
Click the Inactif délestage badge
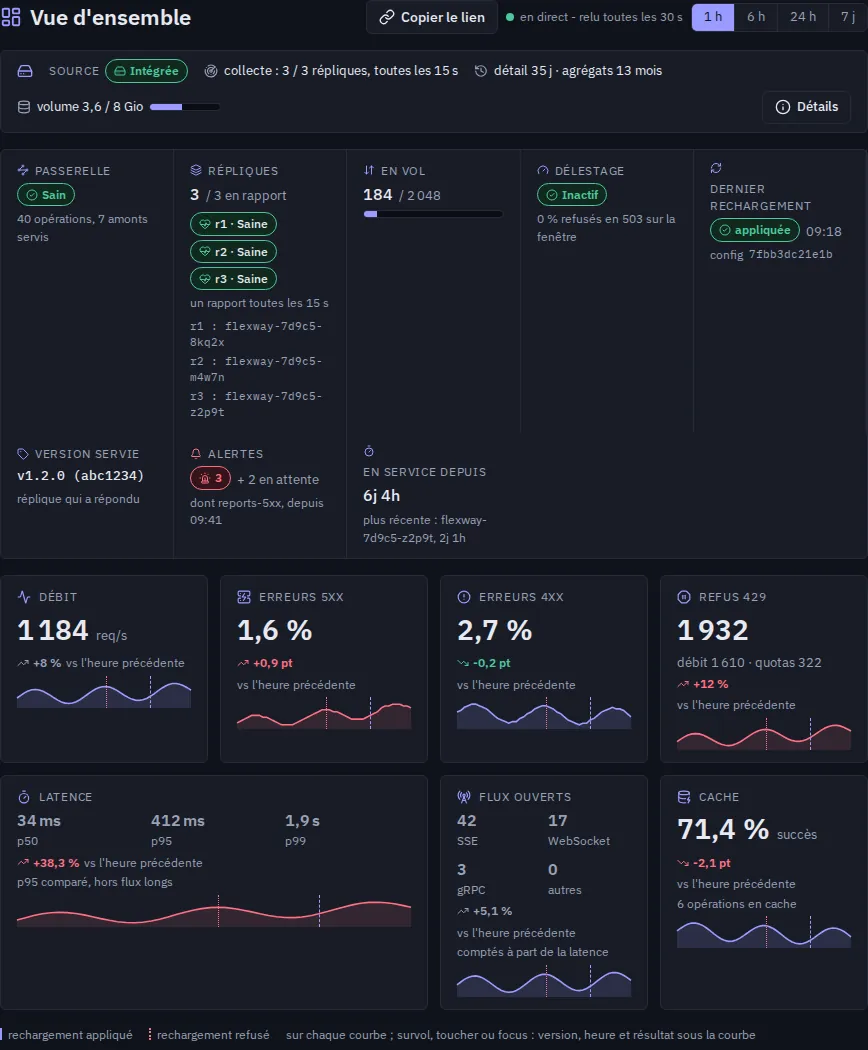pos(571,195)
